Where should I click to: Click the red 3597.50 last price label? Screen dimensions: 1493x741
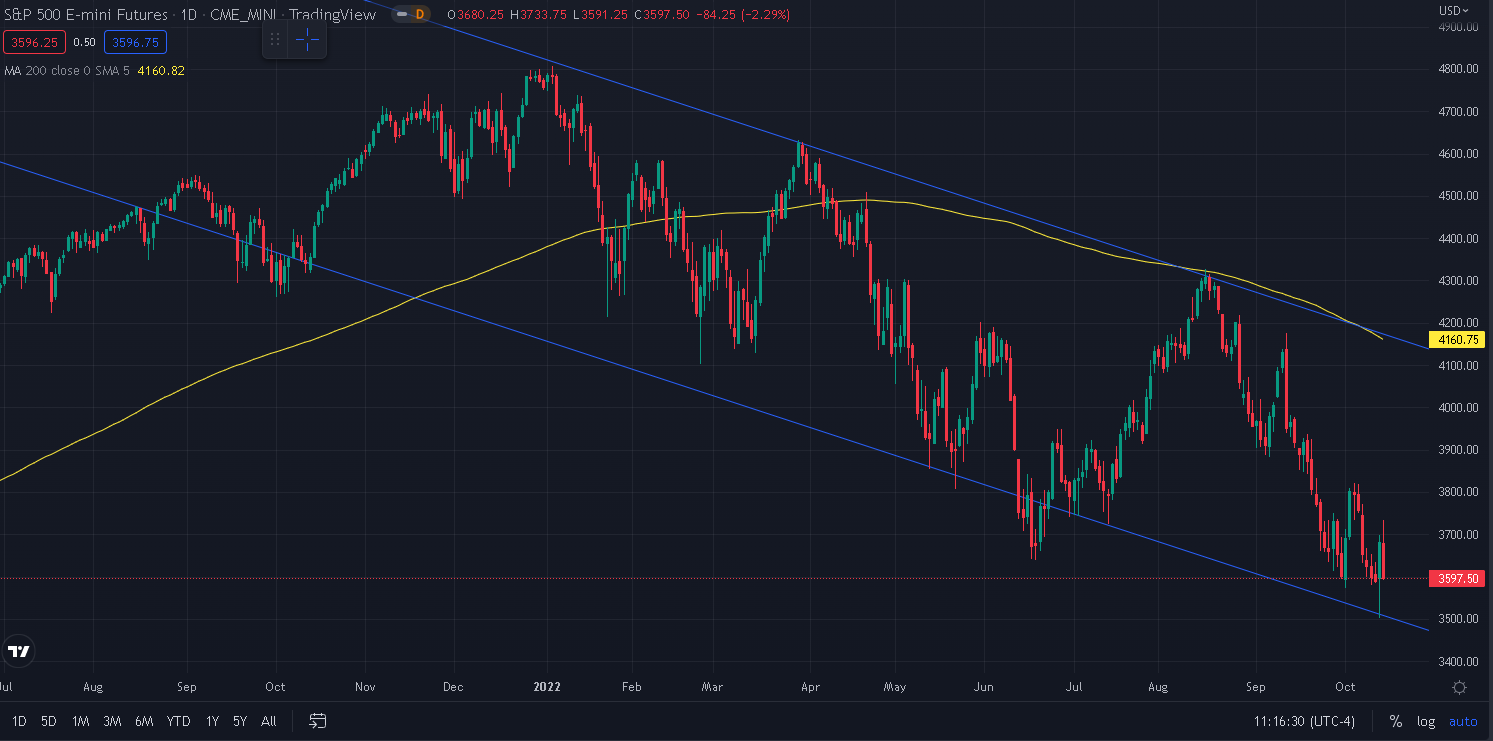pos(1459,578)
